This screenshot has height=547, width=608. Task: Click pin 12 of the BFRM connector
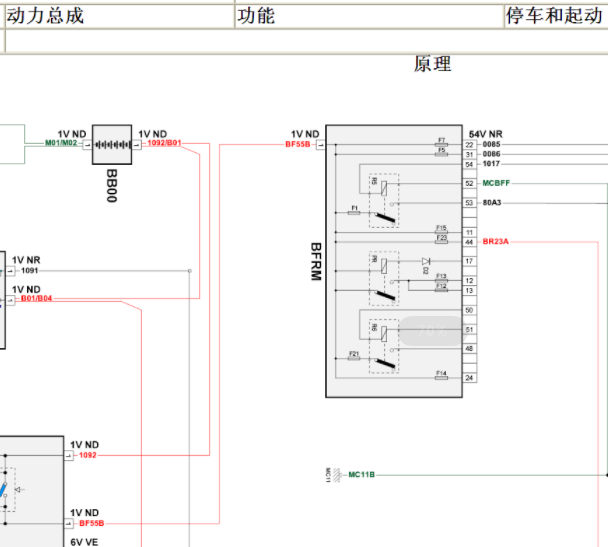pos(470,281)
